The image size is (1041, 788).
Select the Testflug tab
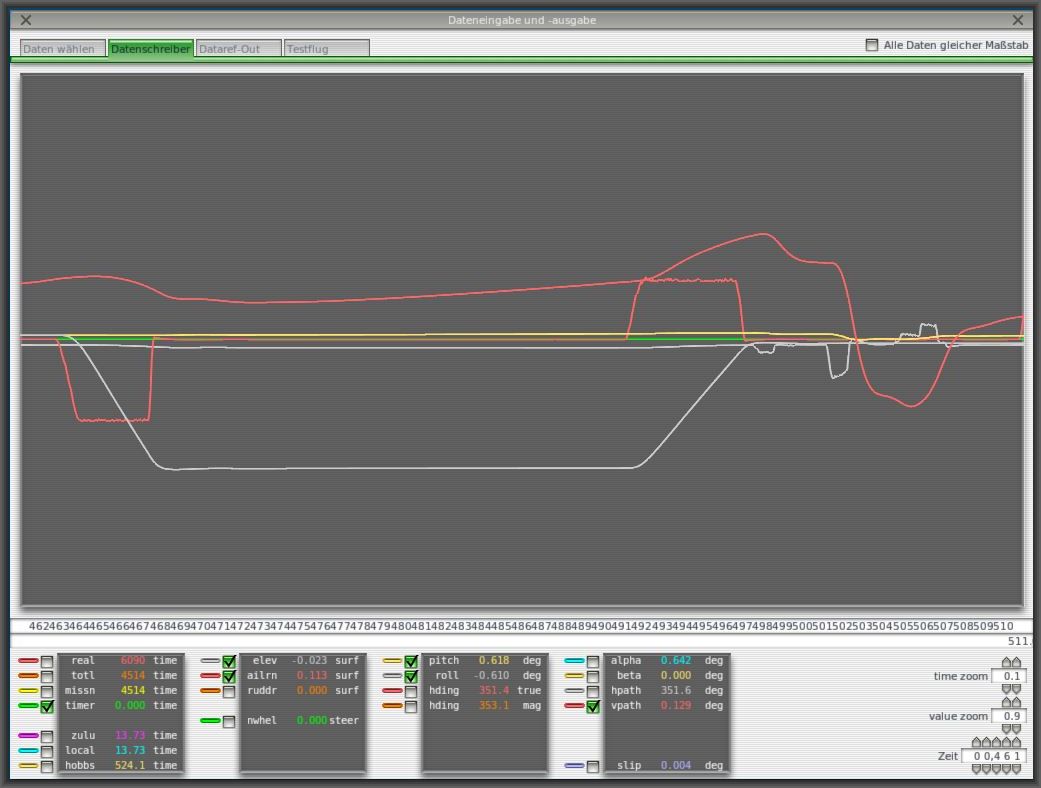[326, 48]
